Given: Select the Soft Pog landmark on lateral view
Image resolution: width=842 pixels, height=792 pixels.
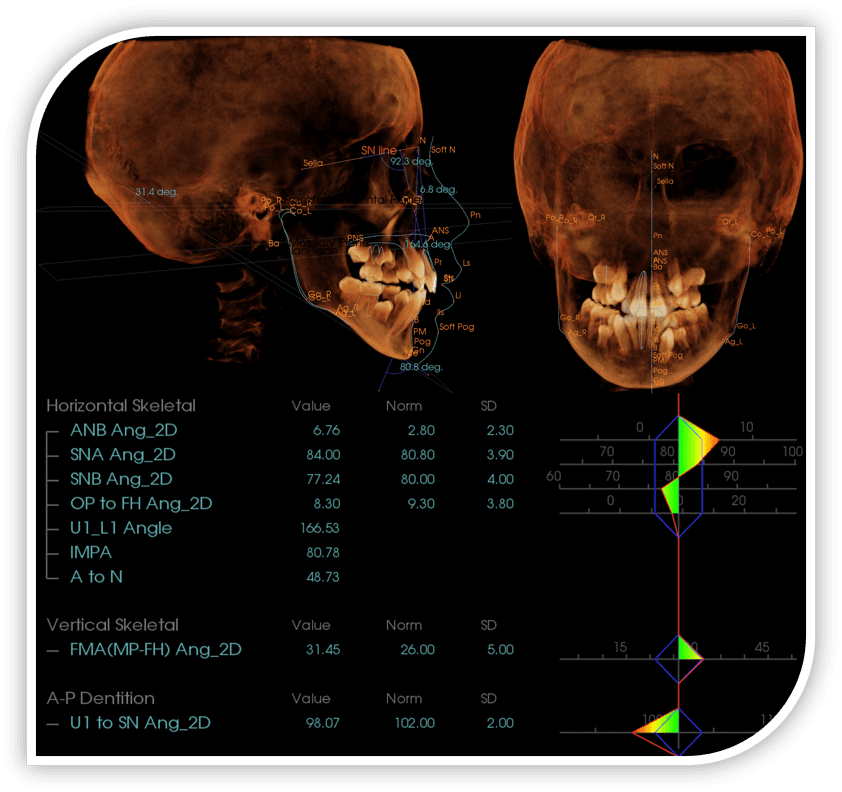Looking at the screenshot, I should tap(456, 327).
